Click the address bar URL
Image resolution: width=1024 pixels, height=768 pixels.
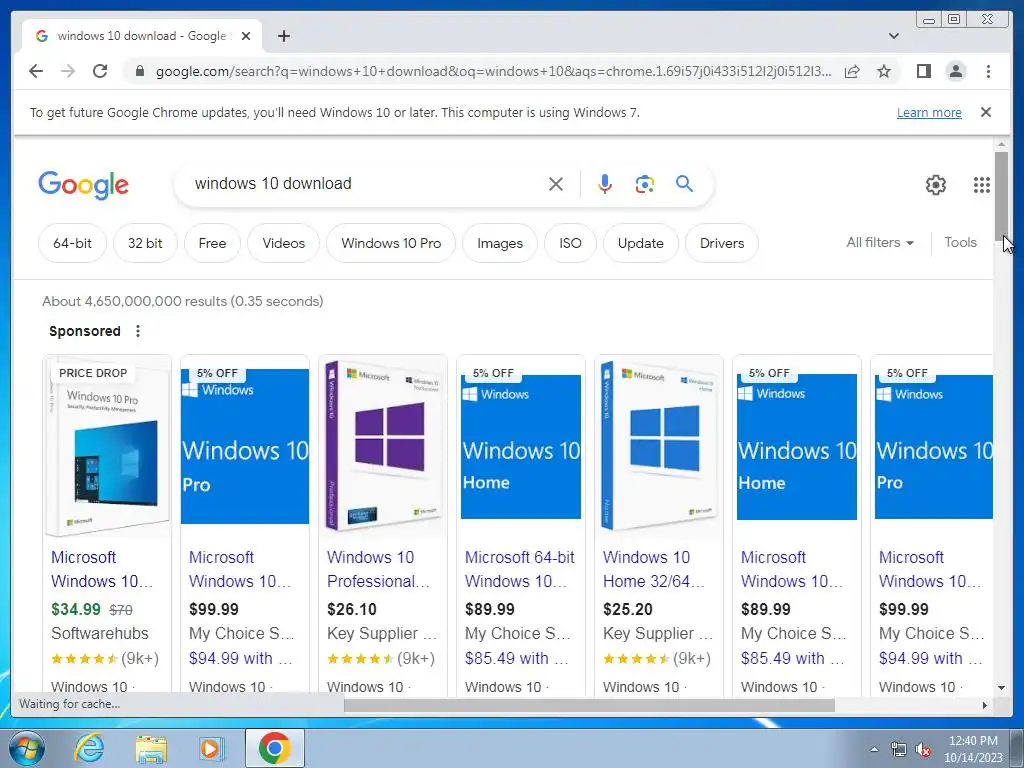click(493, 71)
